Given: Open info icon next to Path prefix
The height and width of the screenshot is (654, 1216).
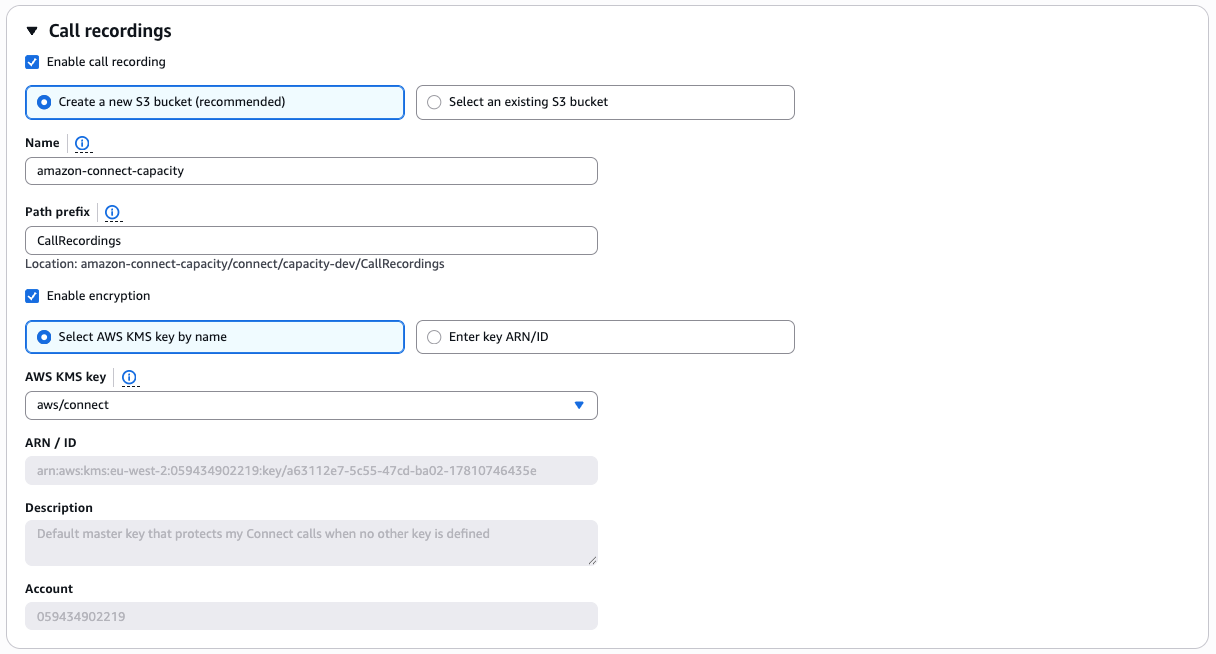Looking at the screenshot, I should [112, 213].
